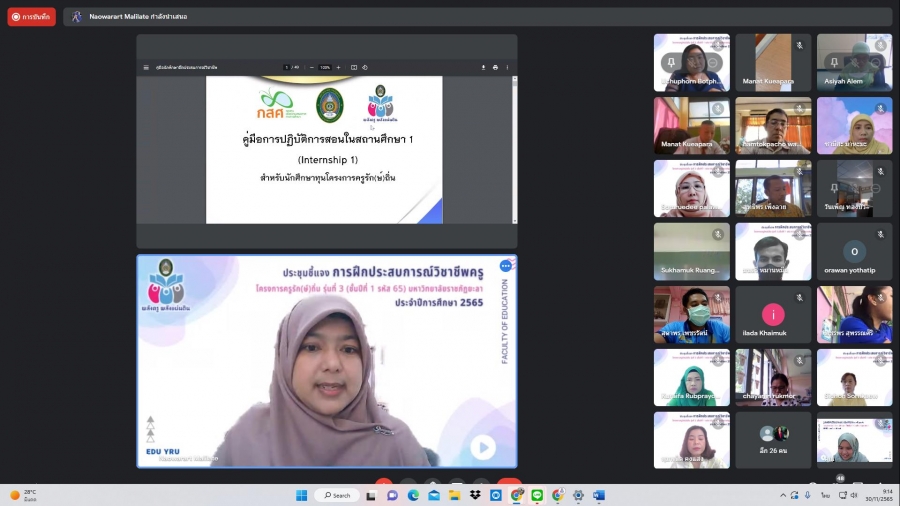900x506 pixels.
Task: Open the Windows Start menu
Action: [301, 495]
